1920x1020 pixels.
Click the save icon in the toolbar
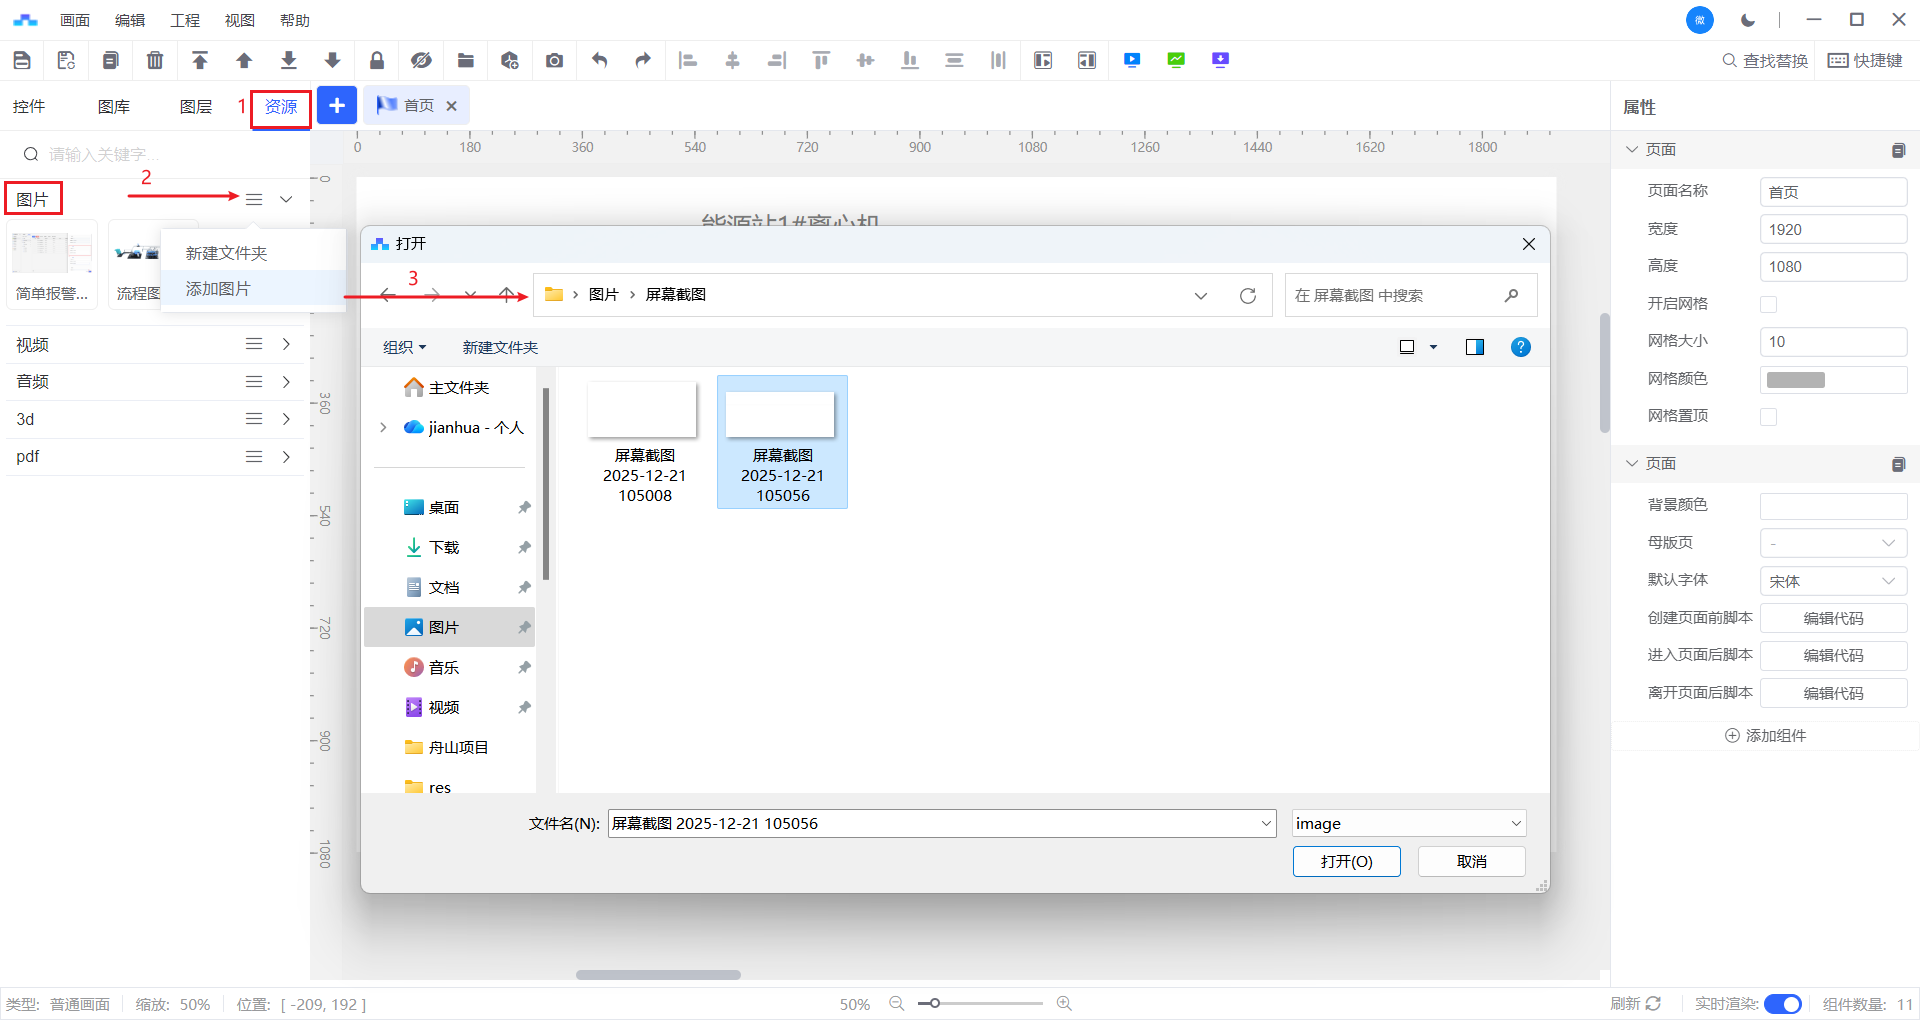[x=22, y=60]
